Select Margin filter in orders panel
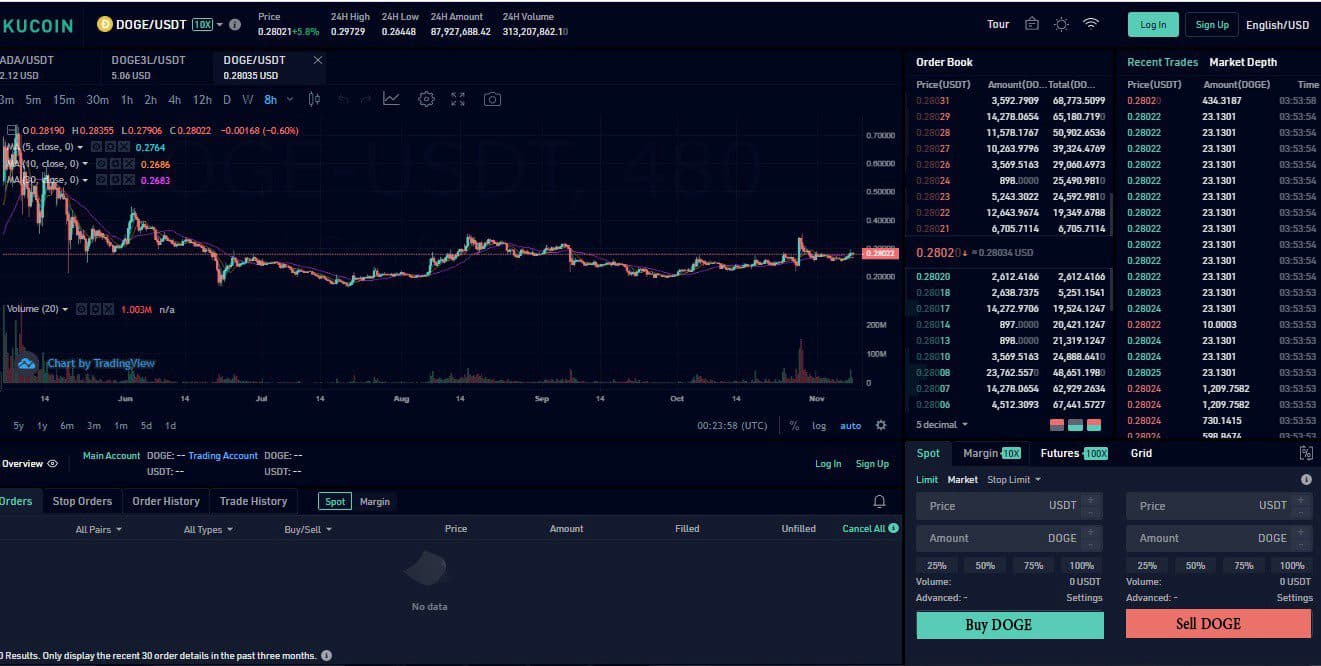The image size is (1321, 666). point(375,501)
